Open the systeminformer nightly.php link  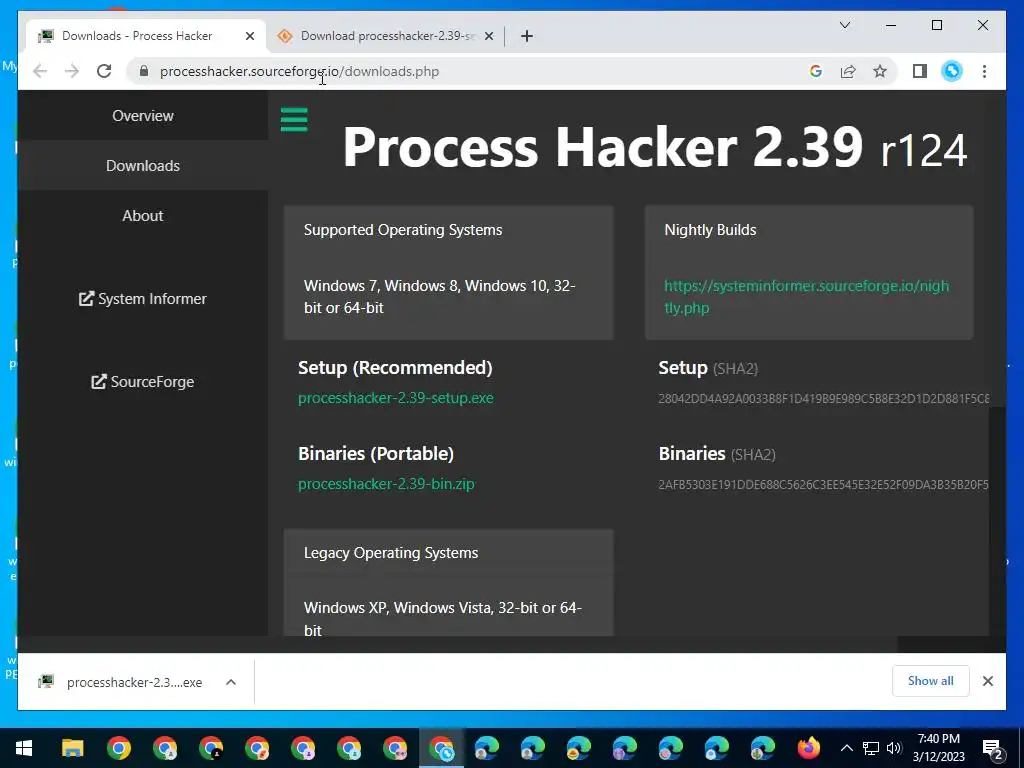pyautogui.click(x=807, y=296)
